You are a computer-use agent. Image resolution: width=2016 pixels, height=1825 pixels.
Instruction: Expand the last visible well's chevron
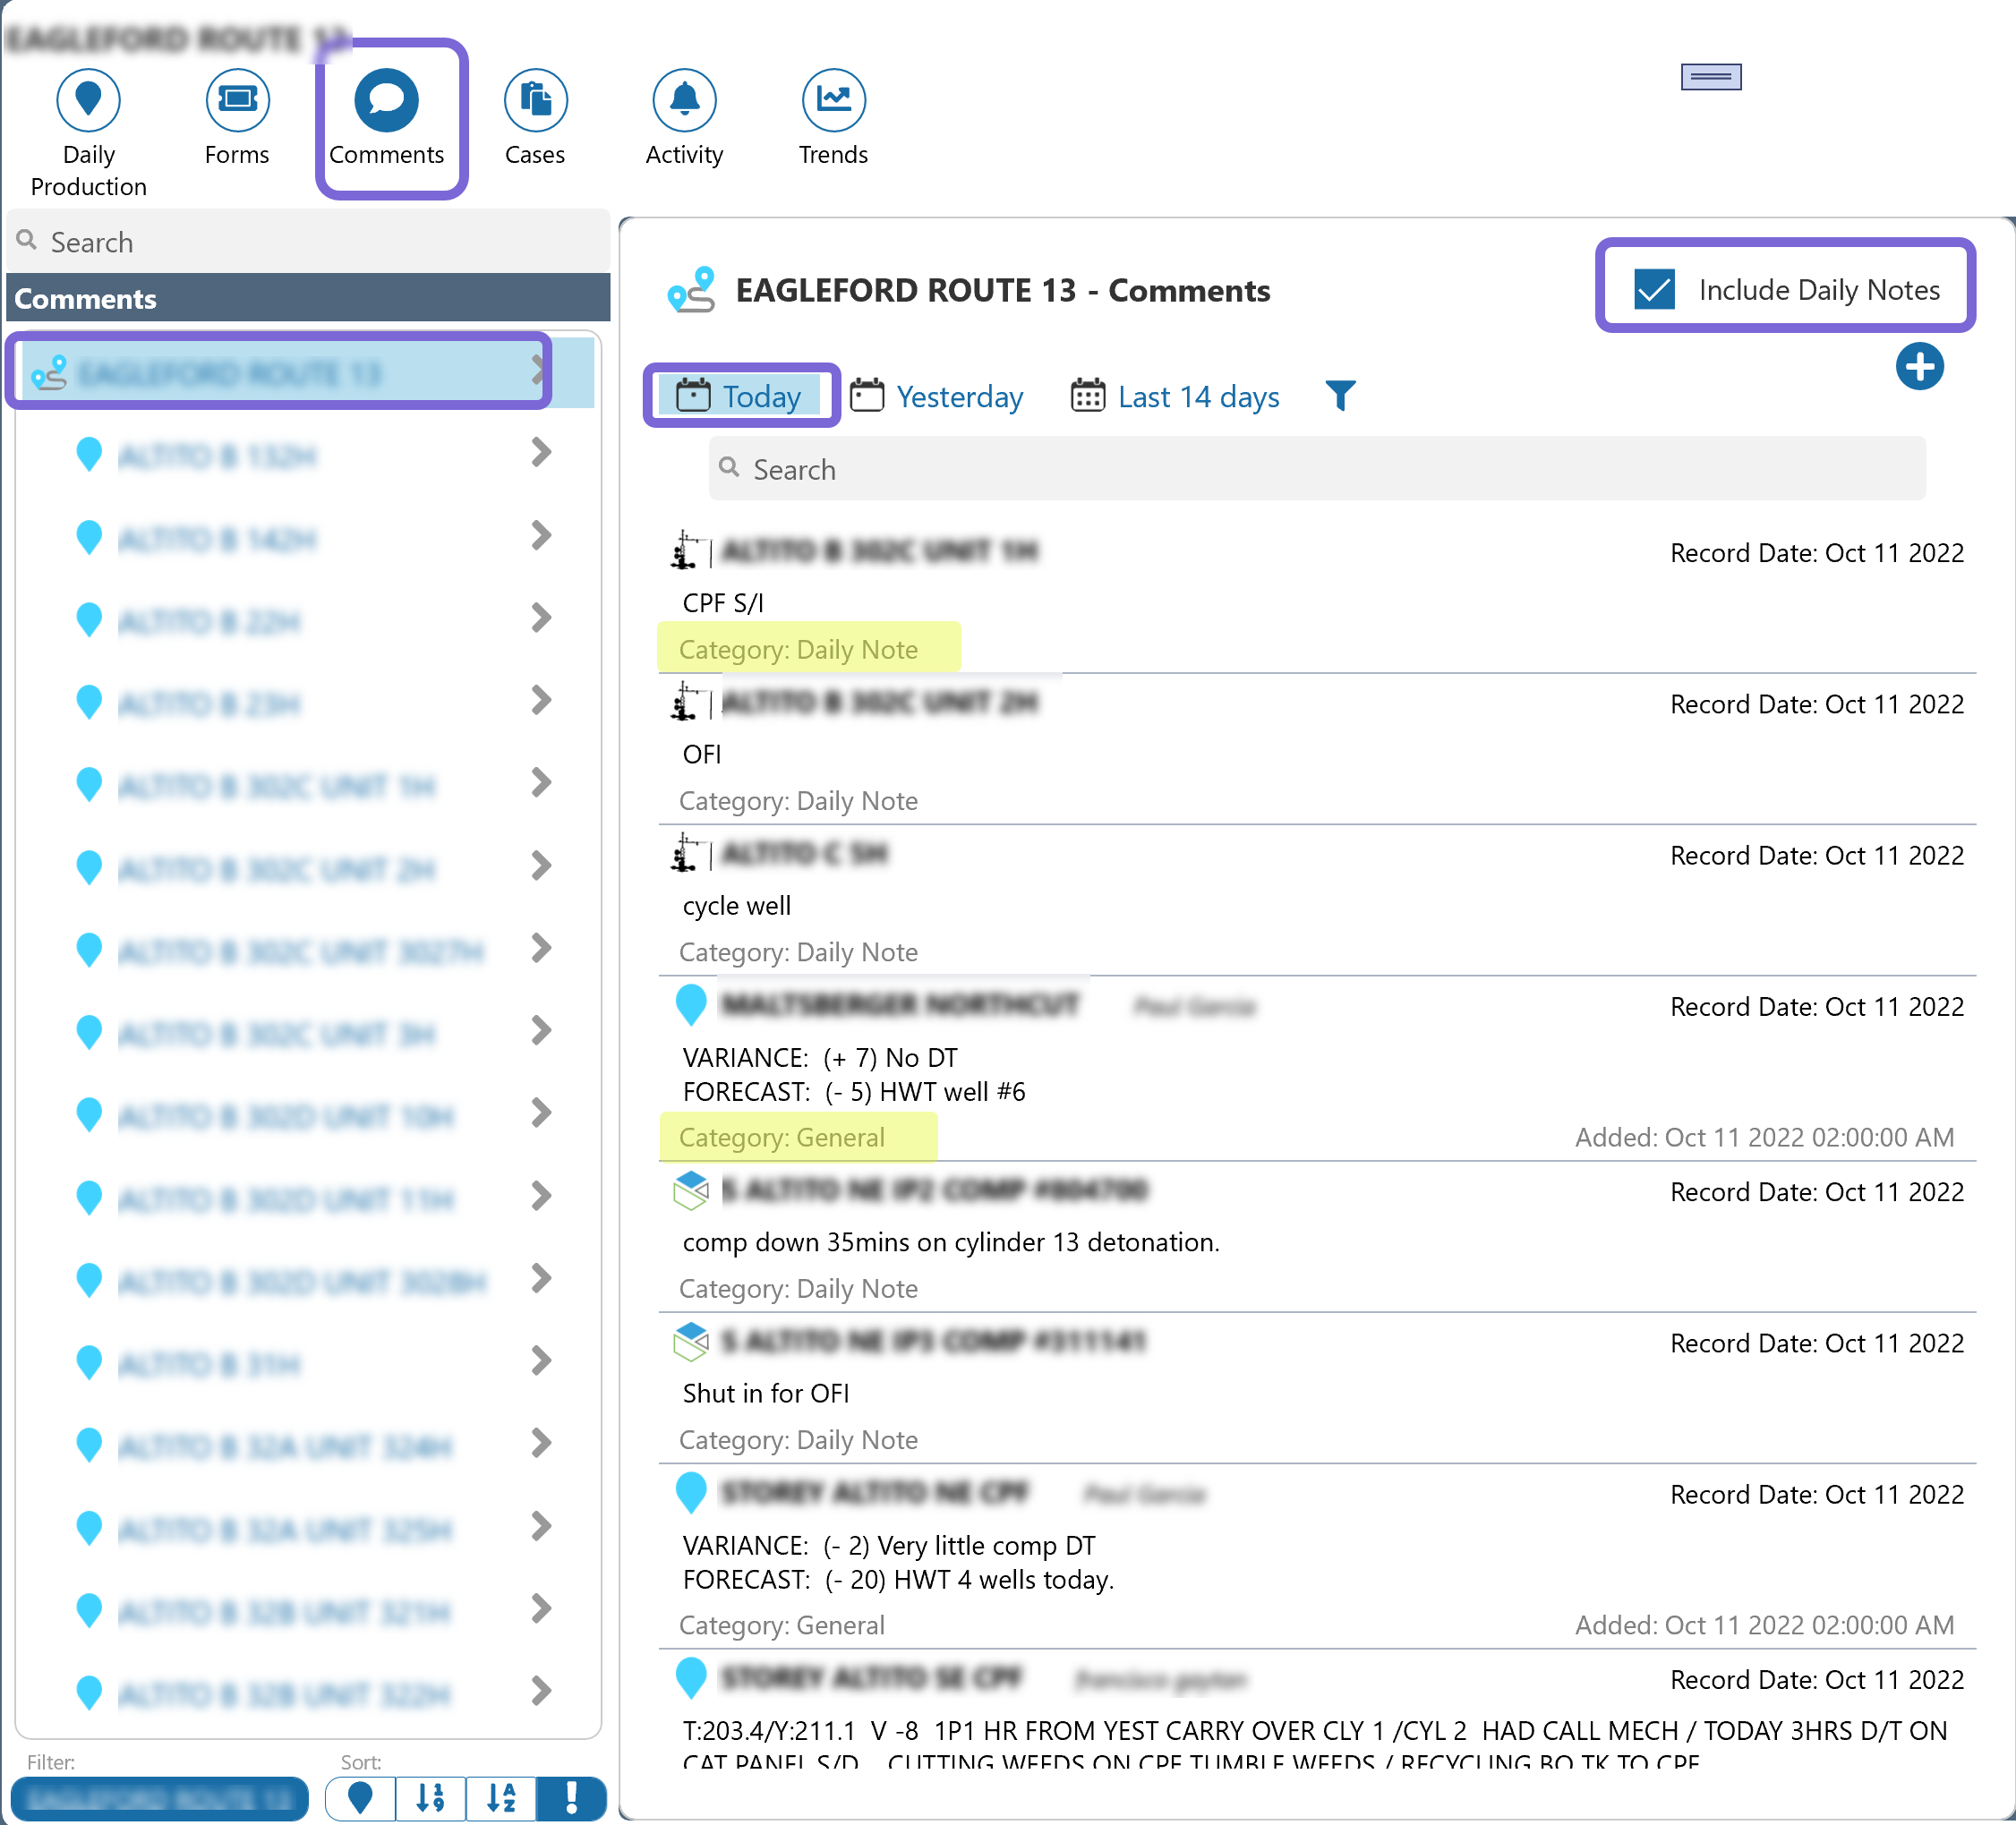541,1691
